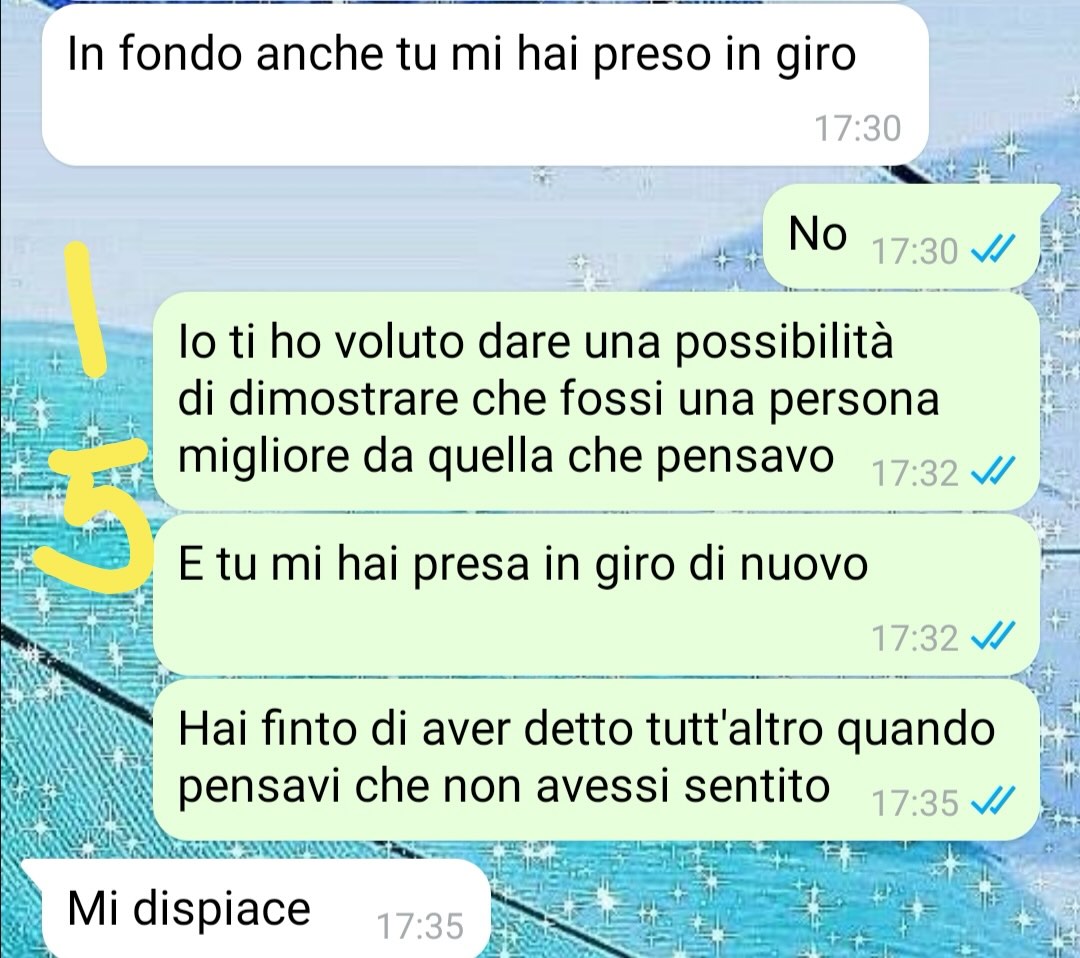This screenshot has width=1080, height=958.
Task: Click the 17:30 timestamp next to 'No'
Action: (915, 251)
